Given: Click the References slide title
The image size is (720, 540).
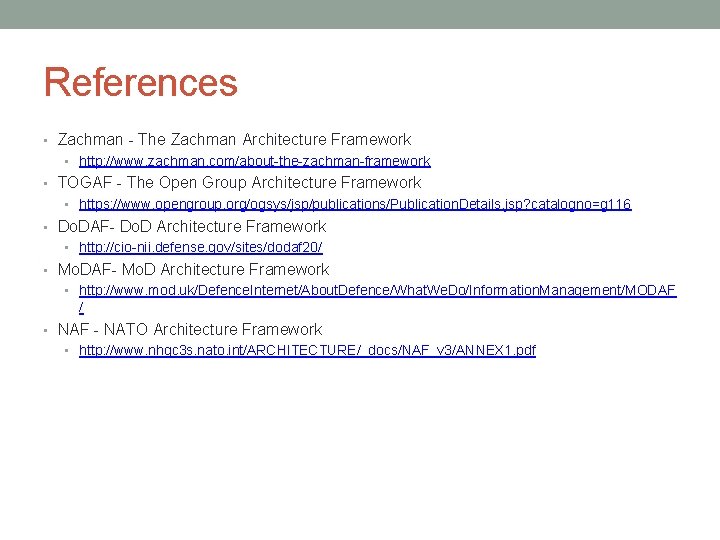Looking at the screenshot, I should tap(141, 82).
